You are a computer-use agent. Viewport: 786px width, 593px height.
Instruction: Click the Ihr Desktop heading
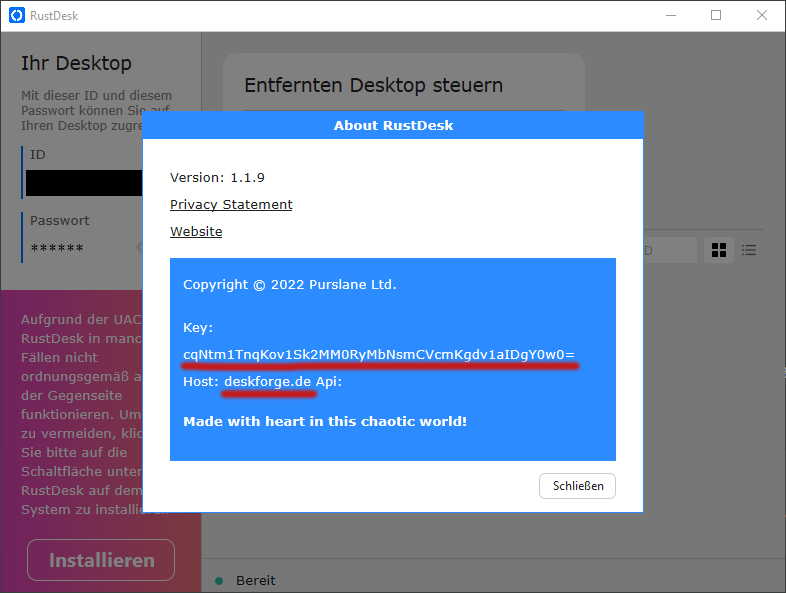76,63
